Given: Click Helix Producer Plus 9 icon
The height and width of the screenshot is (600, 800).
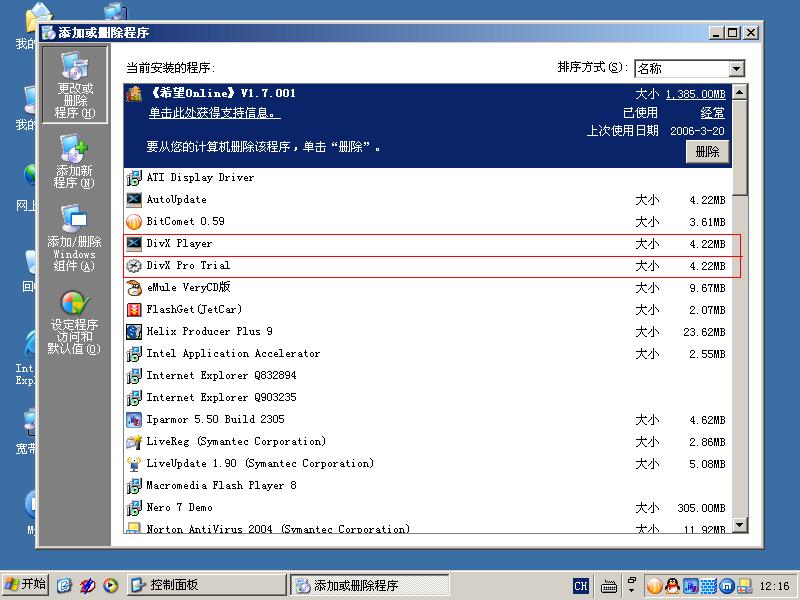Looking at the screenshot, I should [134, 332].
